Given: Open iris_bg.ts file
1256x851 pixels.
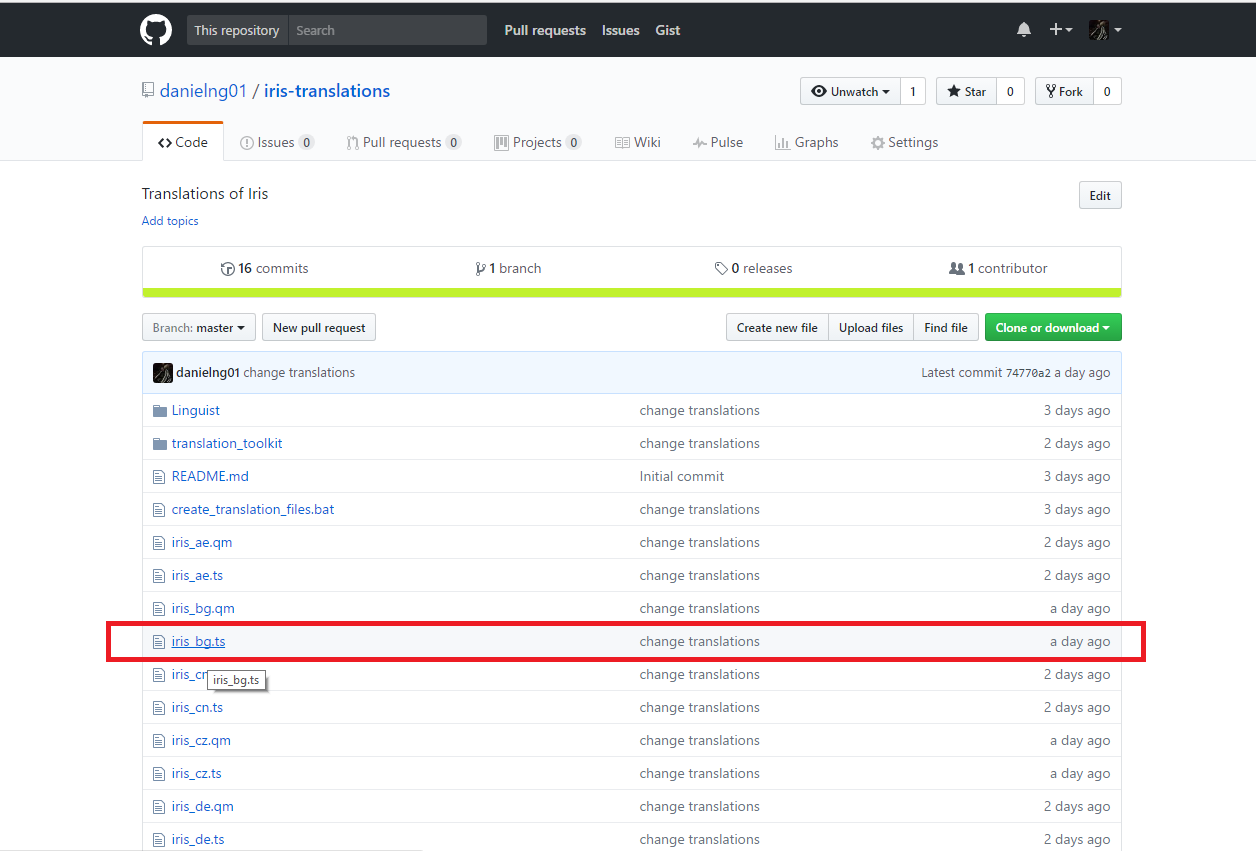Looking at the screenshot, I should [198, 641].
